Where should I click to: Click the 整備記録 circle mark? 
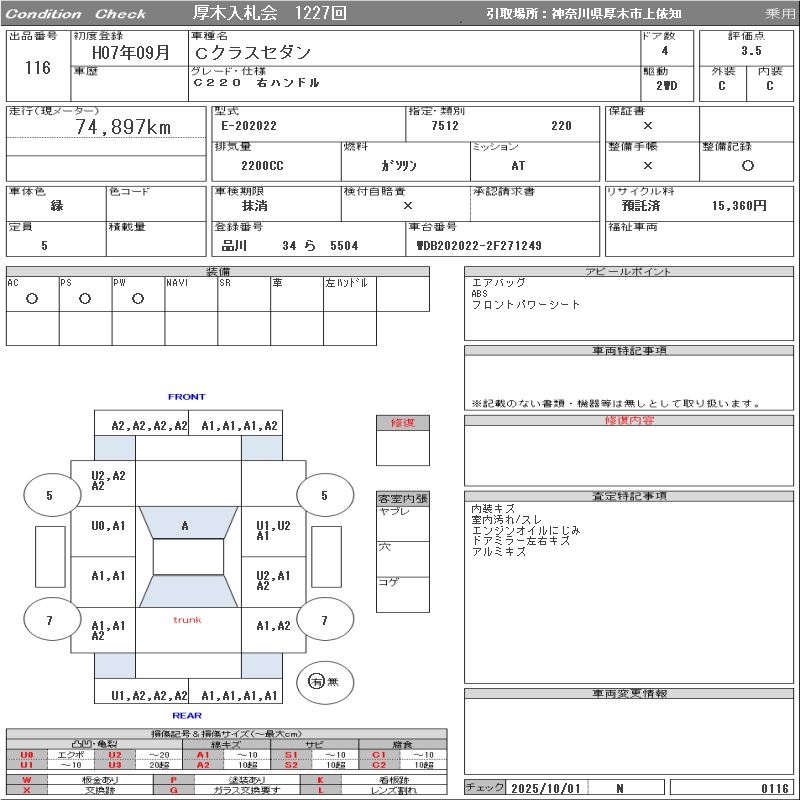click(x=747, y=165)
